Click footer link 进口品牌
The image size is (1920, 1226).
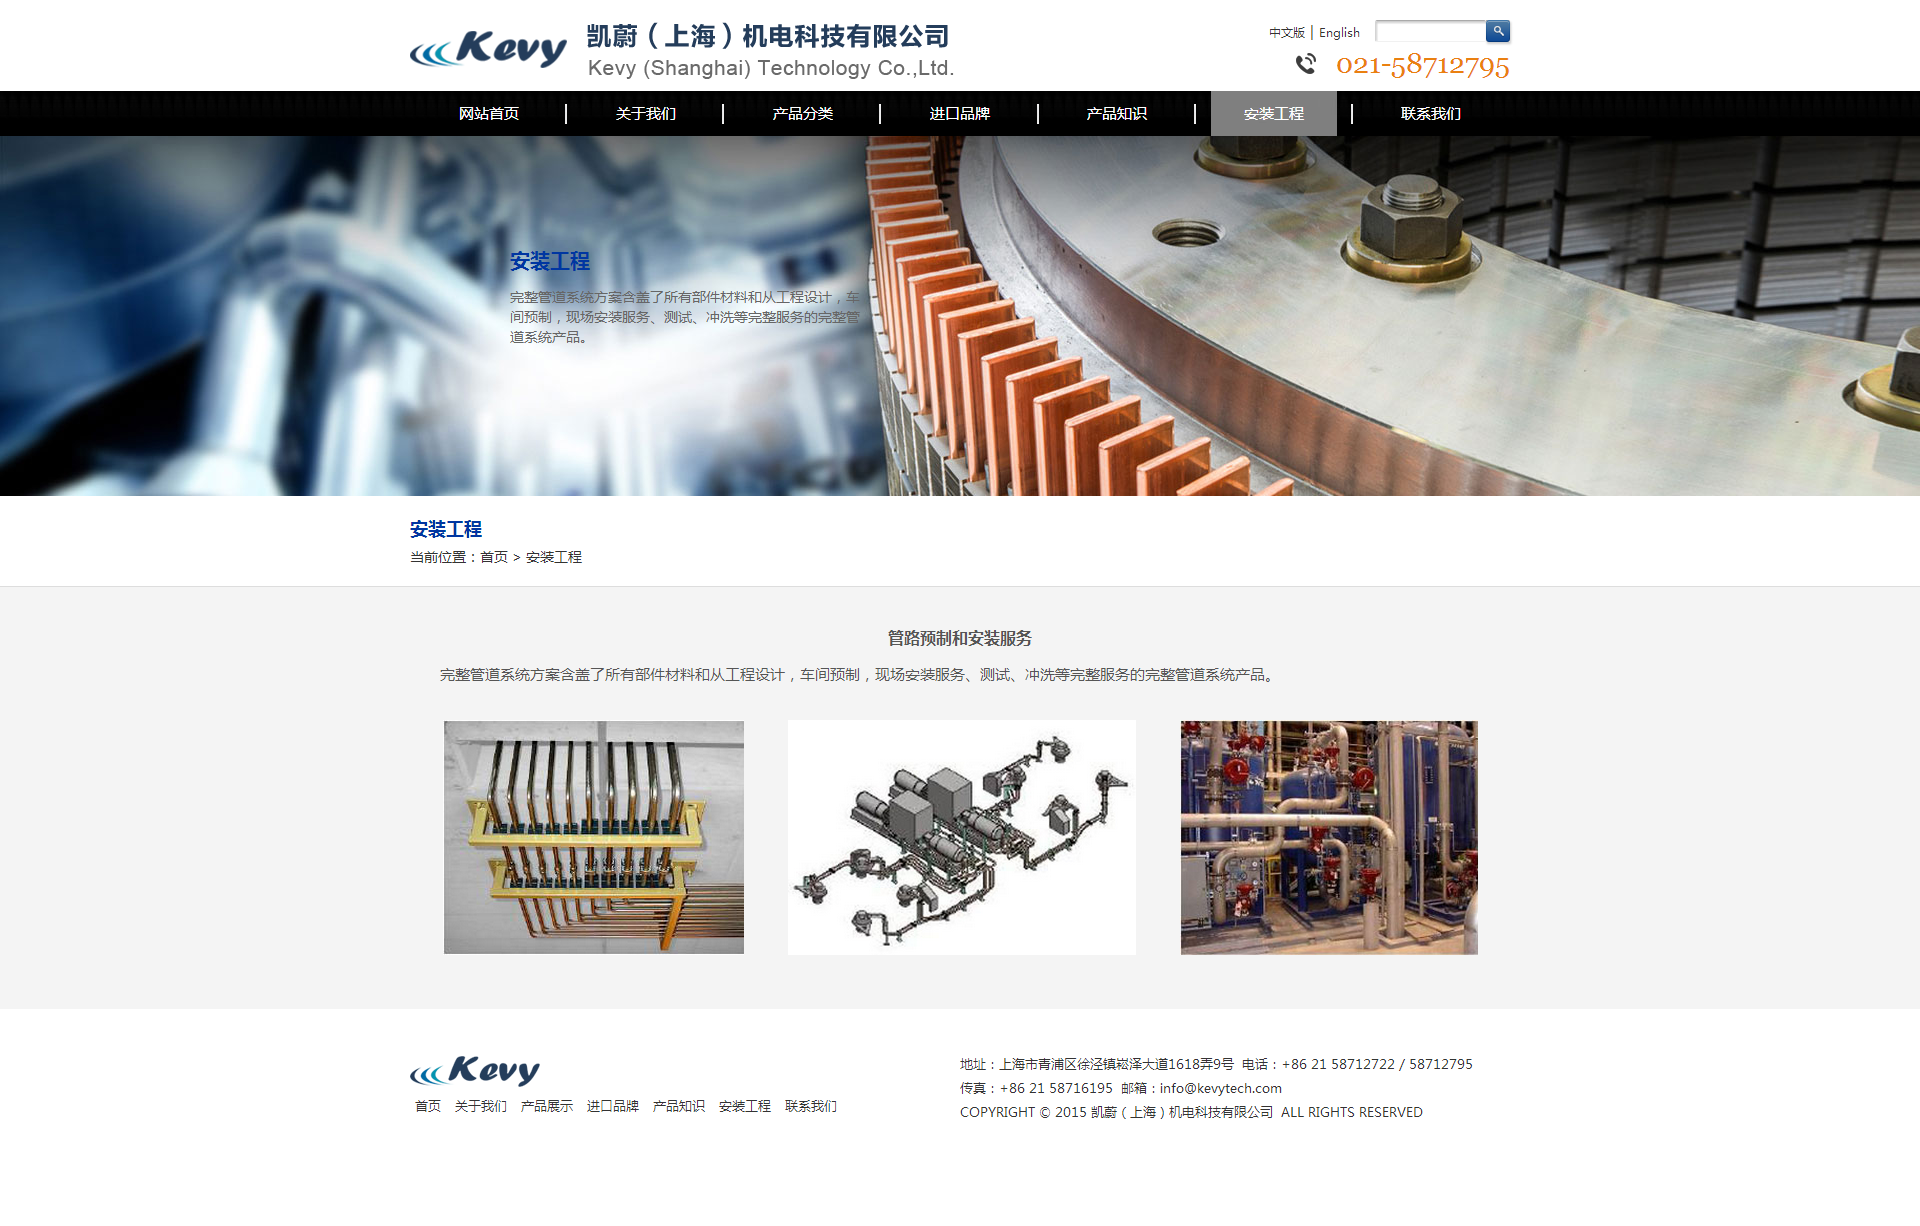coord(613,1106)
